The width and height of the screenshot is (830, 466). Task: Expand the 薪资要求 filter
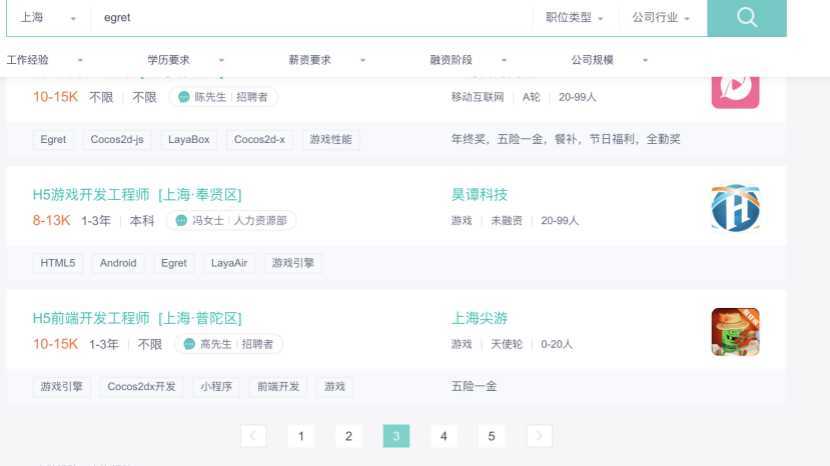327,60
